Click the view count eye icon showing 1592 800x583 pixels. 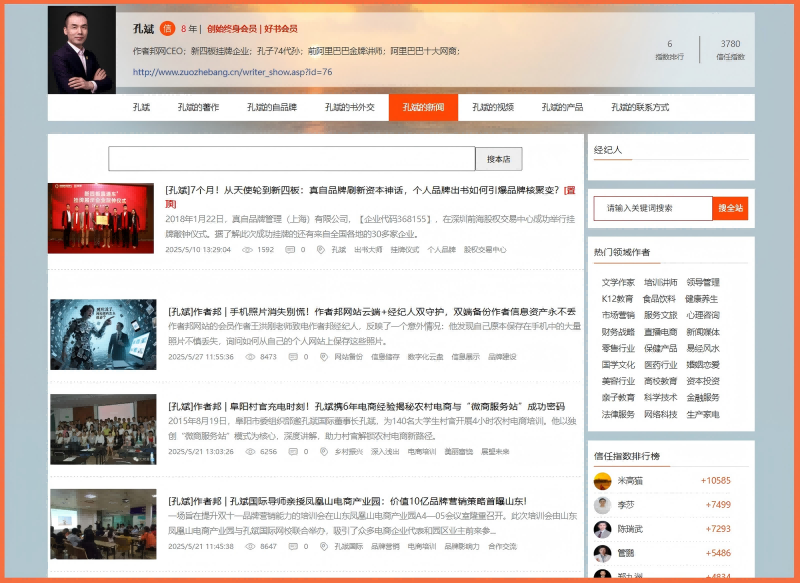[x=248, y=249]
